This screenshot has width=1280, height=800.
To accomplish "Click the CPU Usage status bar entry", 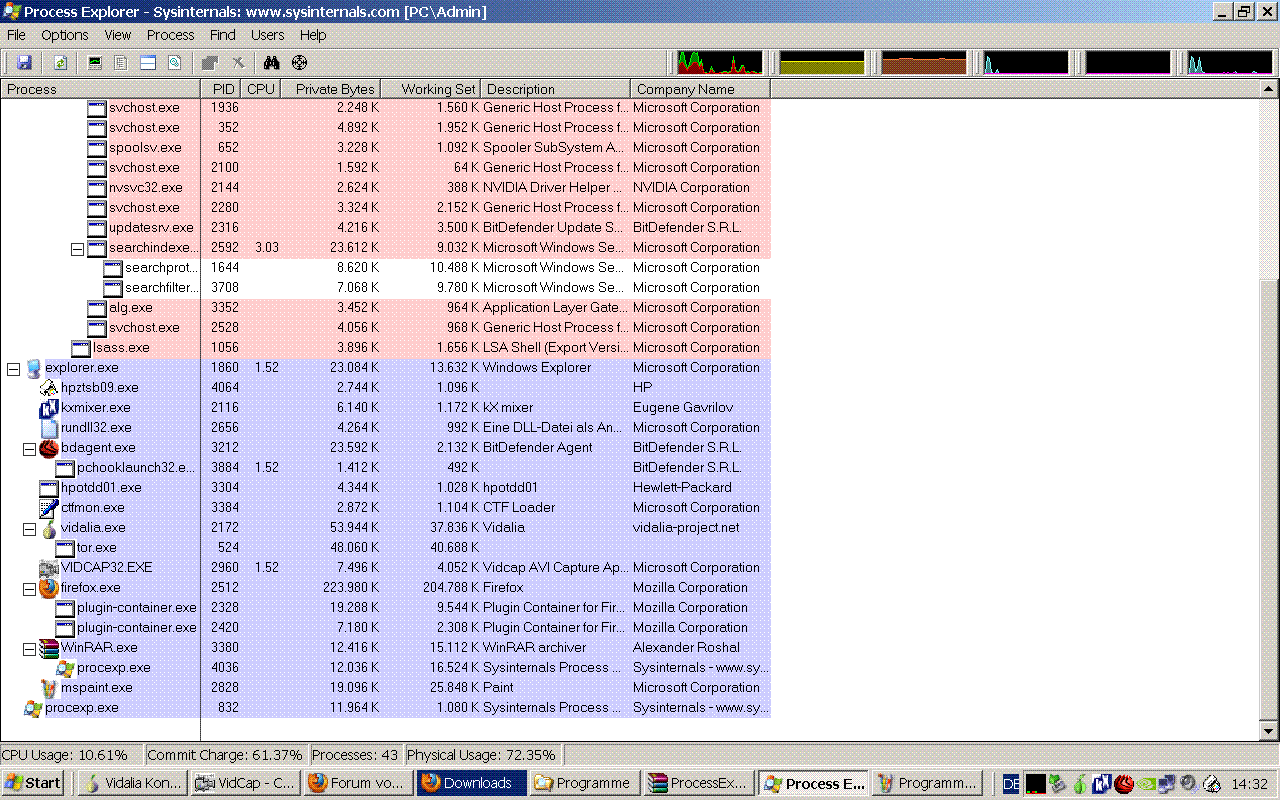I will (72, 755).
